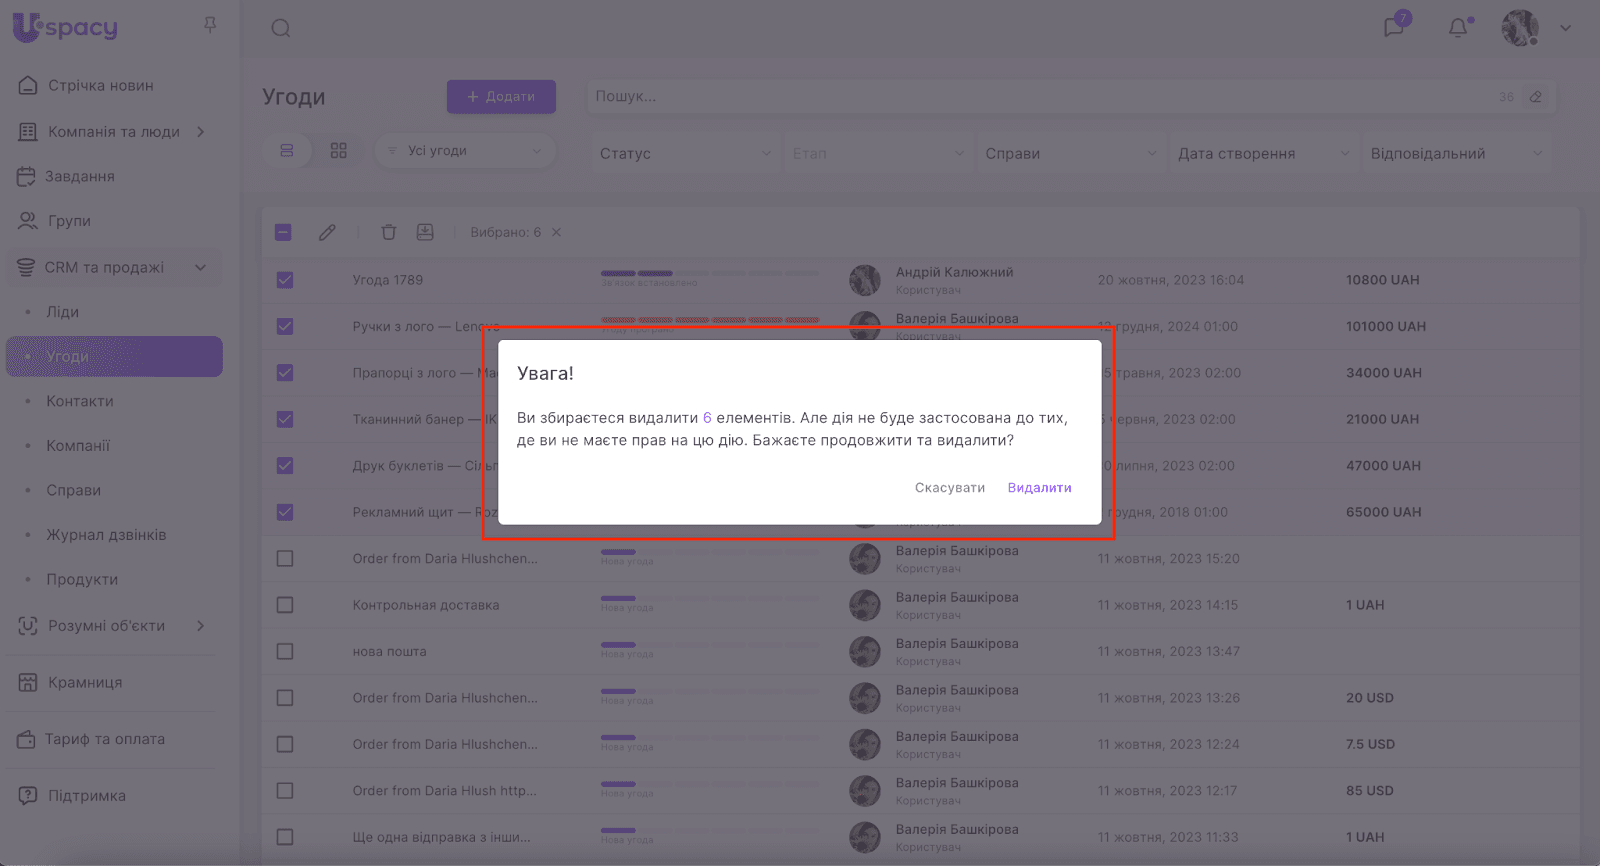Open the Підтримка support icon
Image resolution: width=1600 pixels, height=866 pixels.
click(x=28, y=796)
